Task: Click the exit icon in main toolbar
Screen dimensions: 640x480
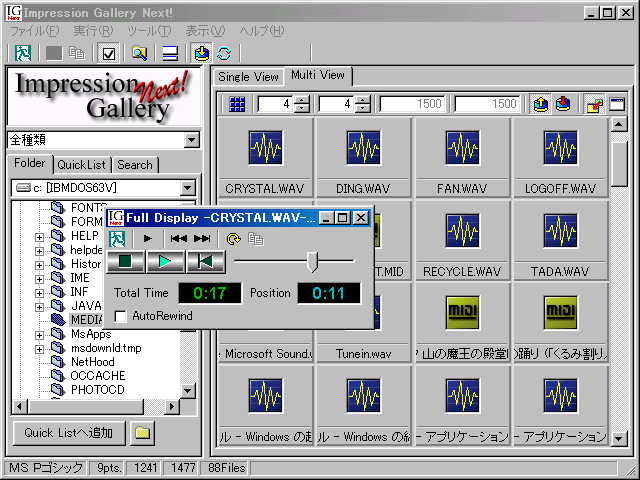Action: (x=23, y=53)
